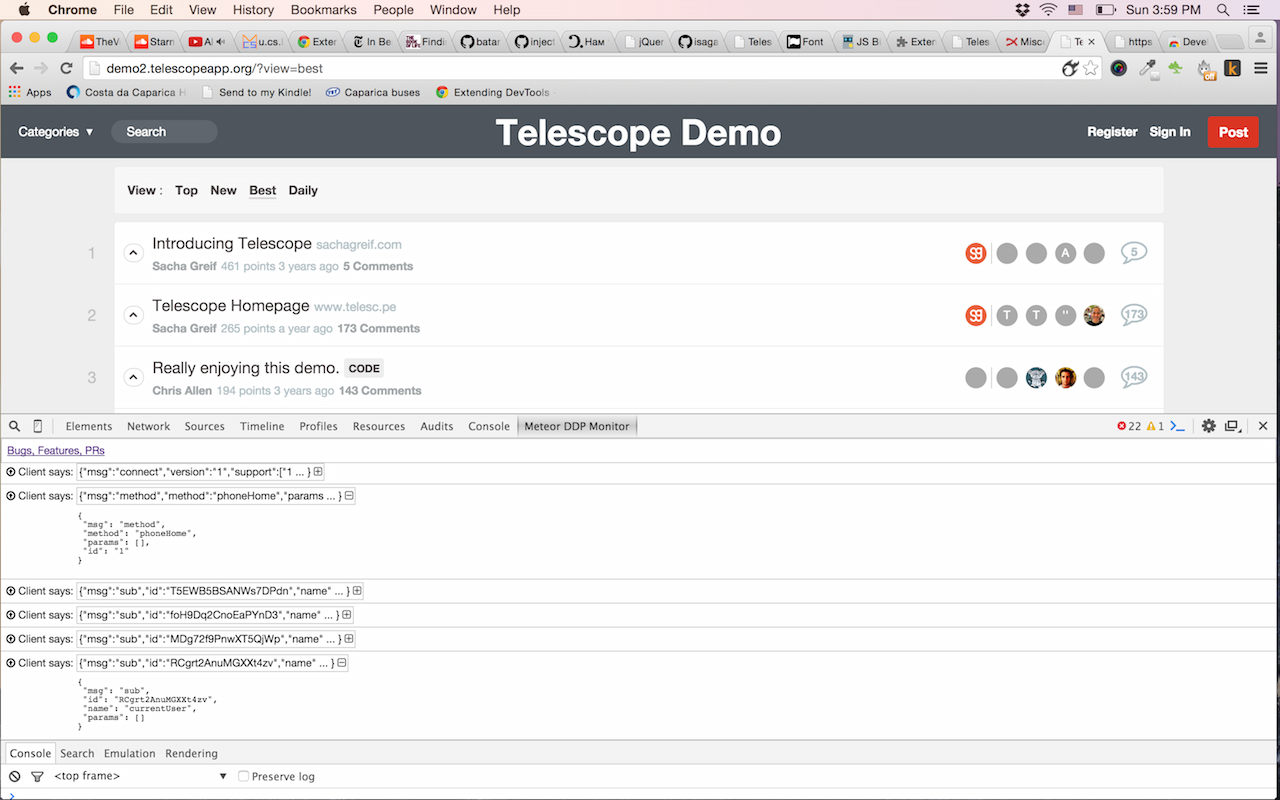The width and height of the screenshot is (1280, 800).
Task: Open the Sources DevTools tab
Action: point(204,426)
